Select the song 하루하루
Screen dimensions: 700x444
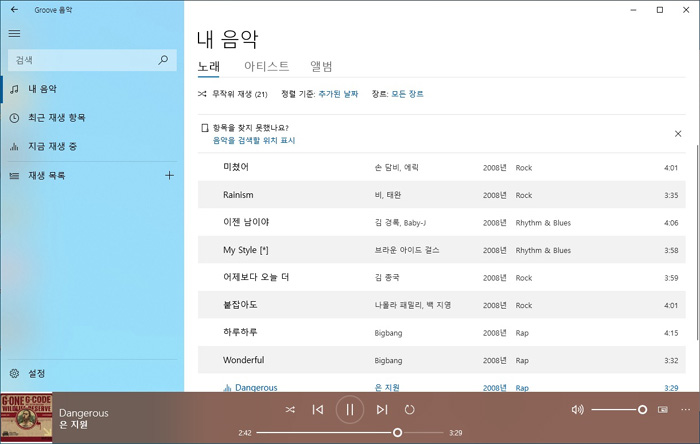coord(442,332)
